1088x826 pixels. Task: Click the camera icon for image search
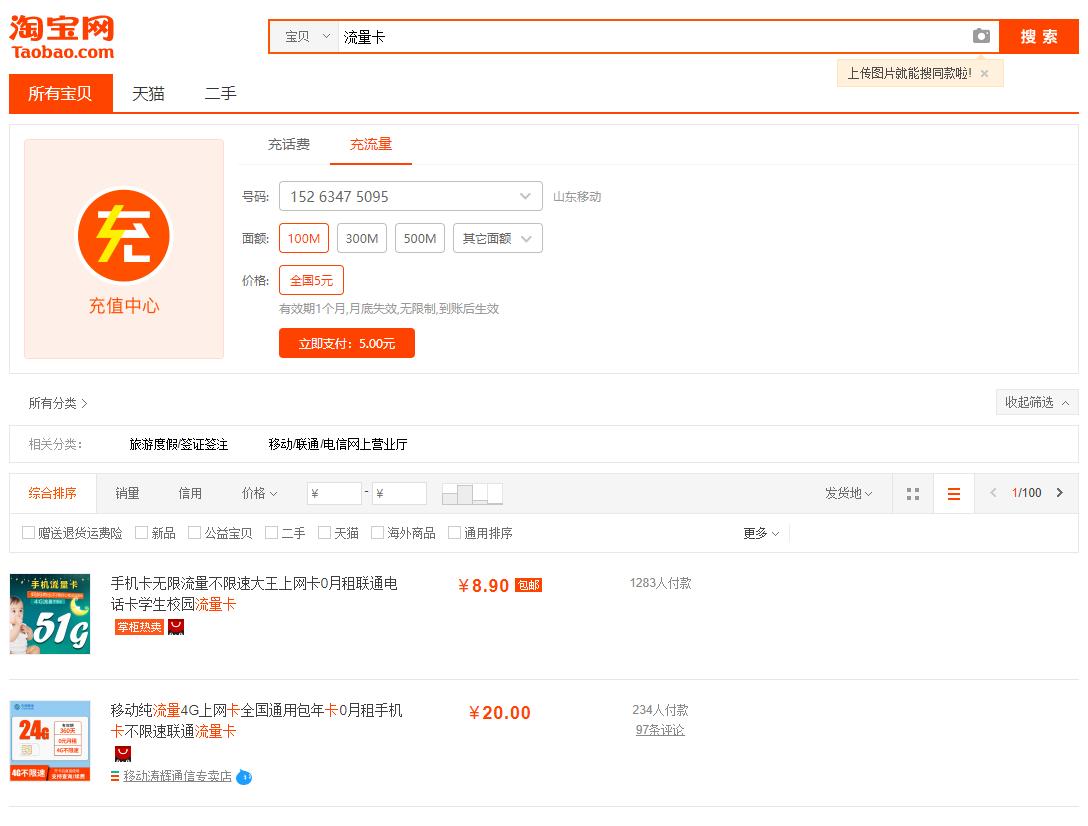(x=981, y=36)
